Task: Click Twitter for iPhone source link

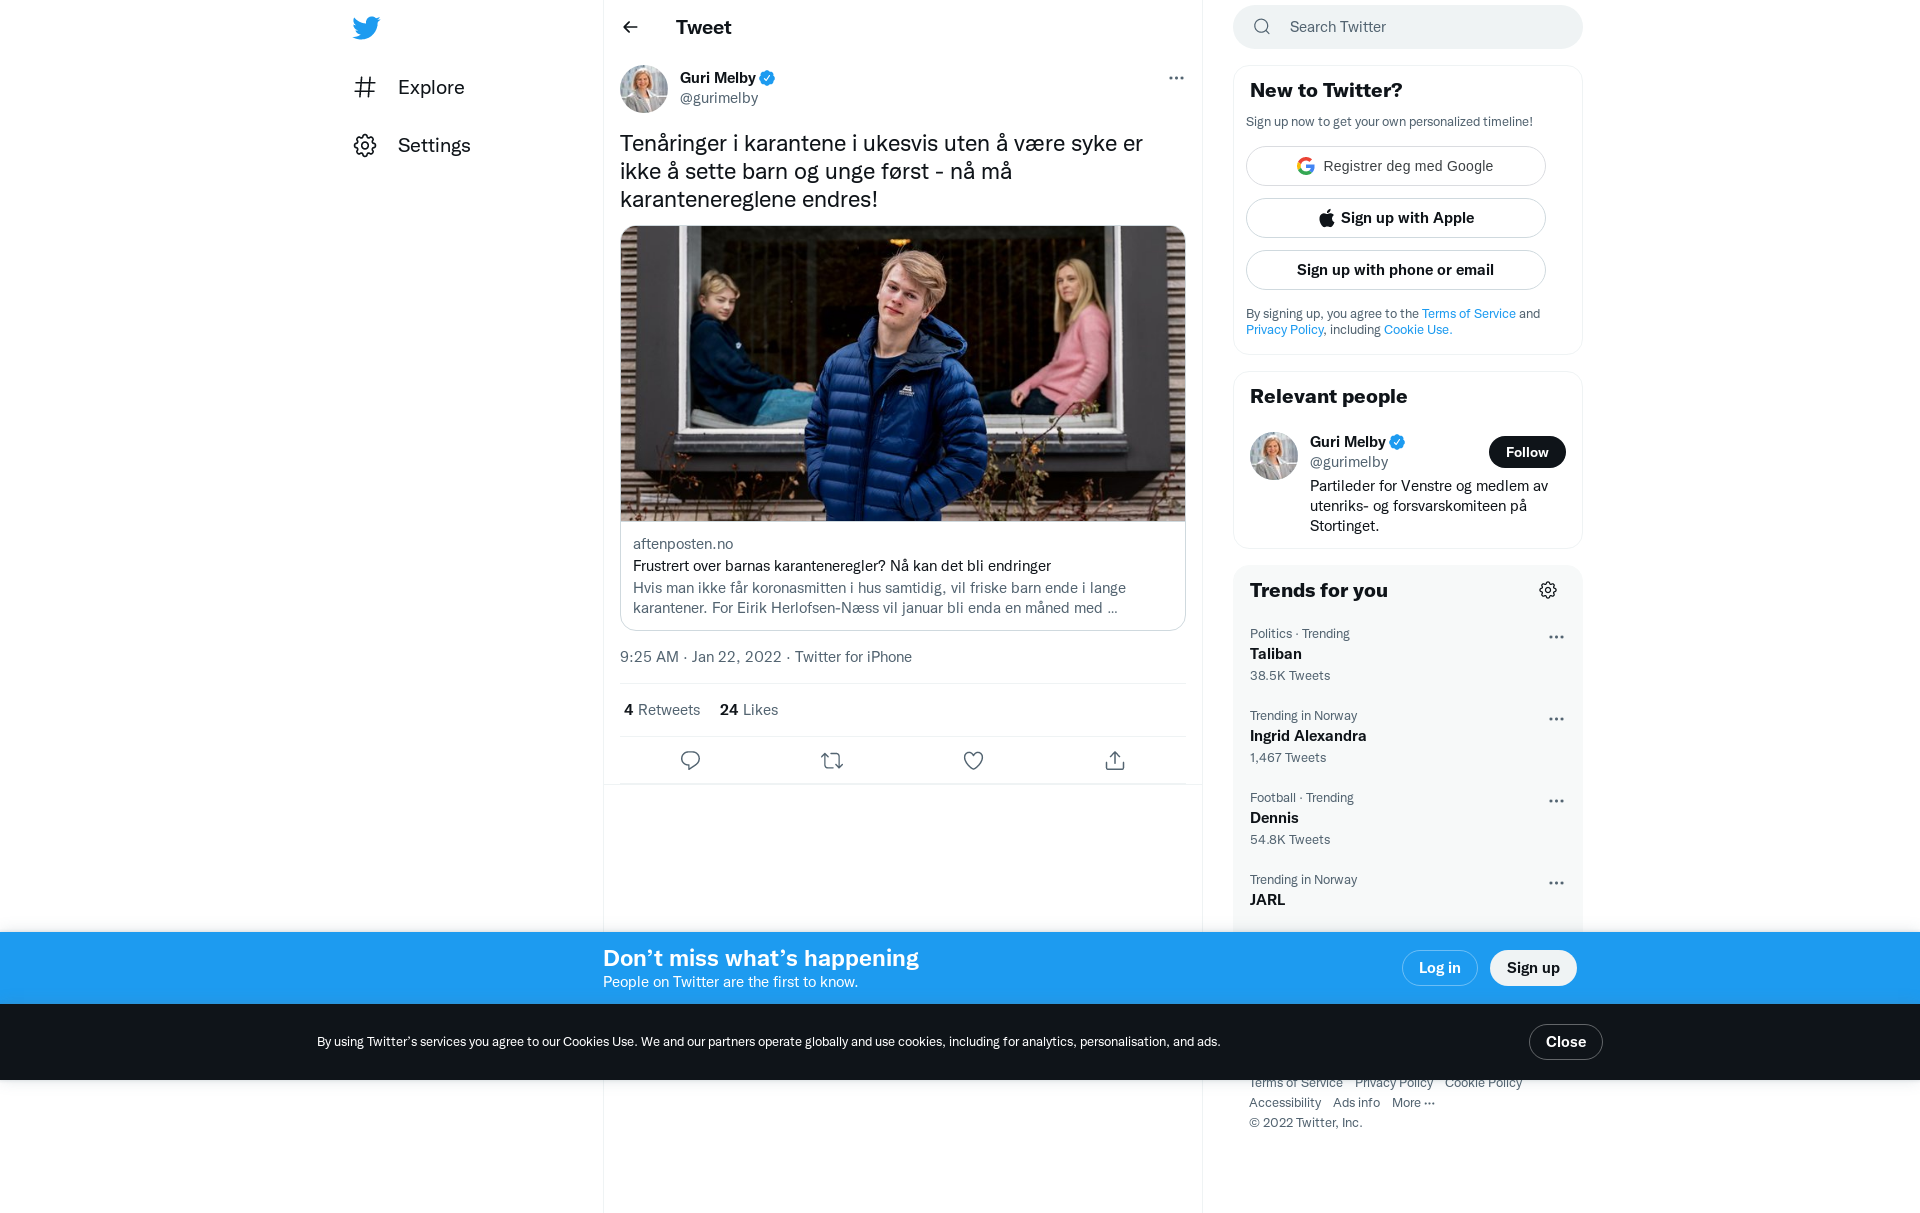Action: [853, 657]
